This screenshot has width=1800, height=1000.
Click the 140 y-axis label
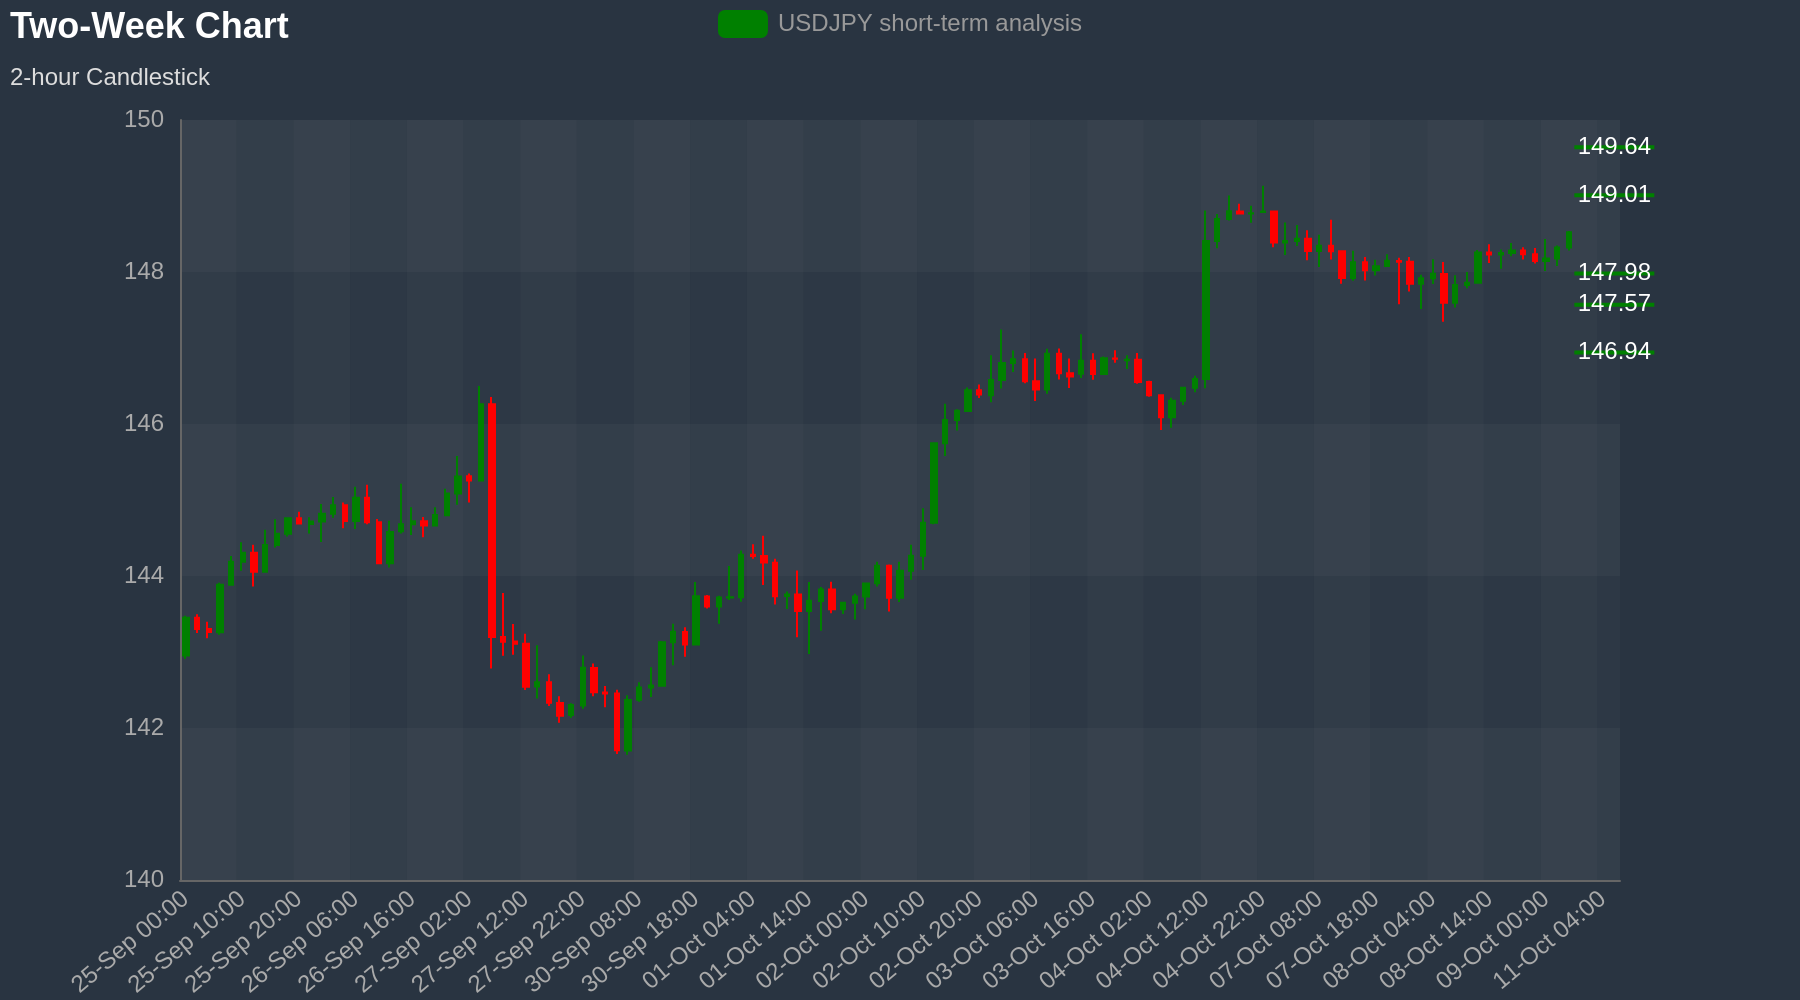[x=144, y=879]
